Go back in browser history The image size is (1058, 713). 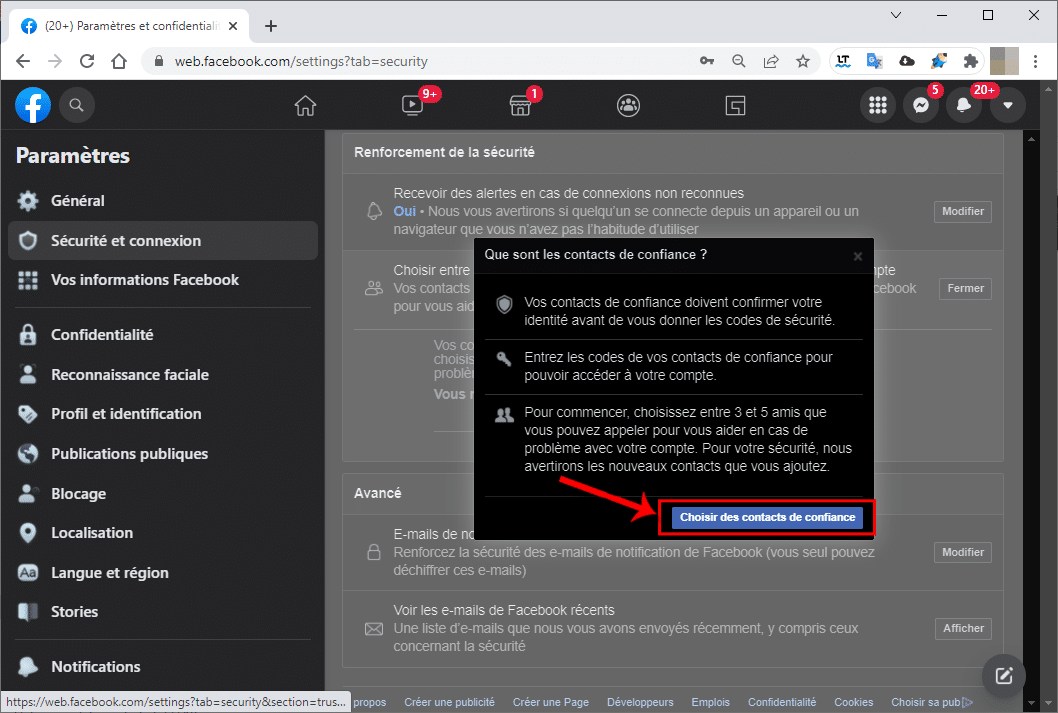click(x=23, y=61)
